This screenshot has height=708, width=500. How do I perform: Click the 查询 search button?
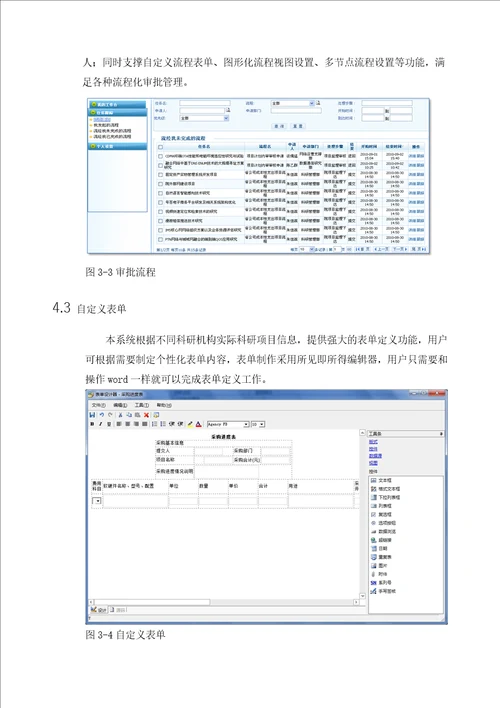tap(280, 126)
